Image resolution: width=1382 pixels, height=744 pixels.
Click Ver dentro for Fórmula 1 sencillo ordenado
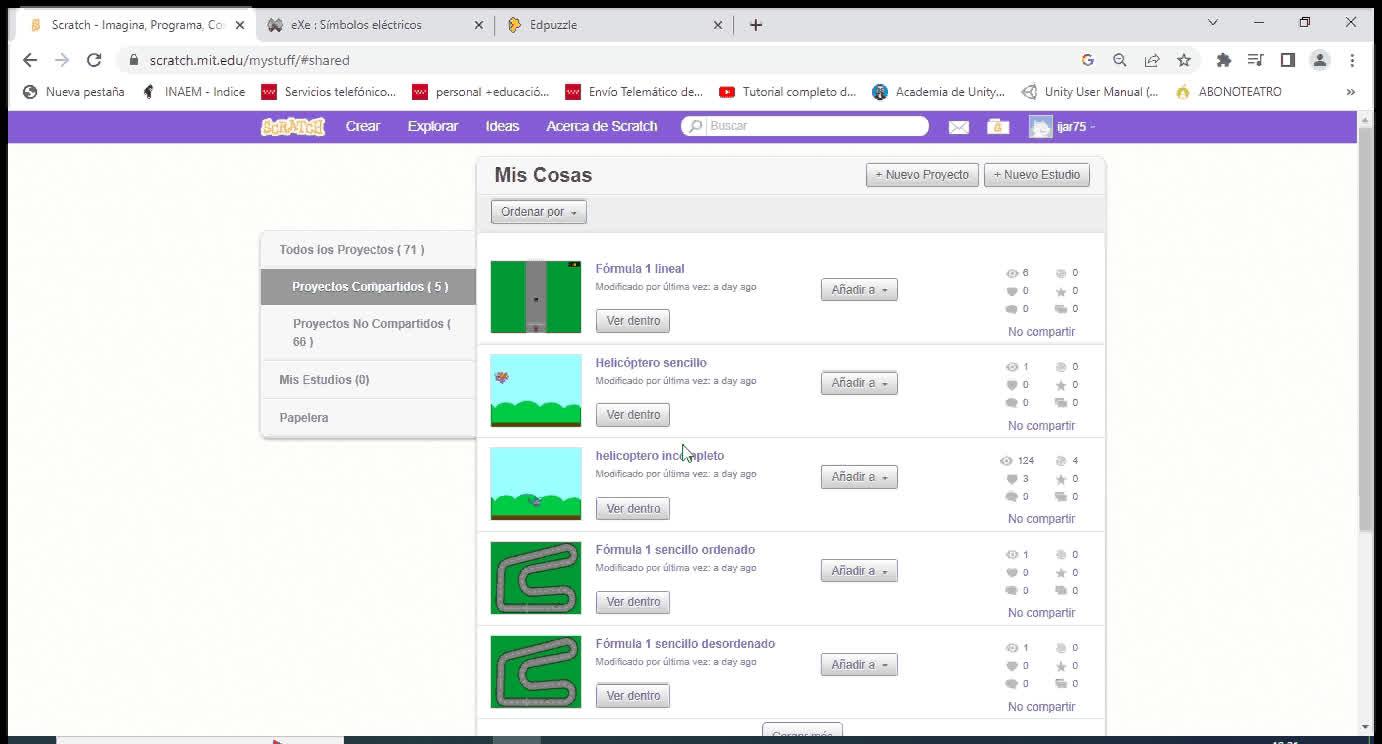633,602
